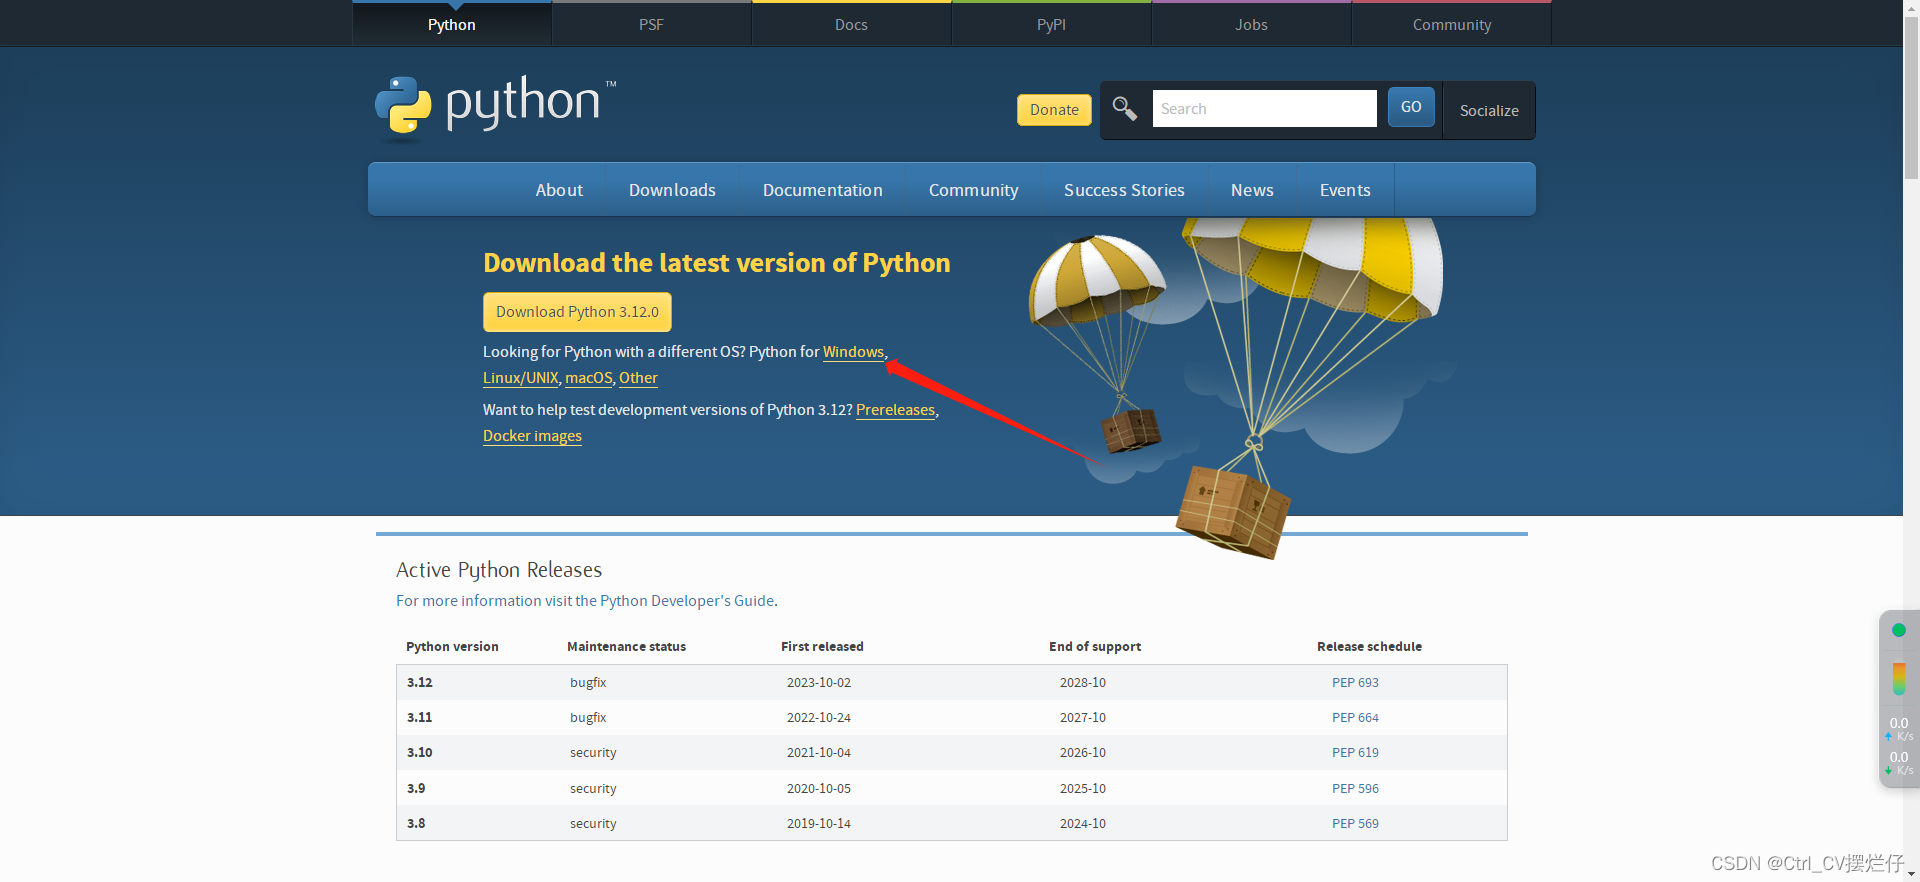Open the Jobs top tab
1920x882 pixels.
(1252, 24)
